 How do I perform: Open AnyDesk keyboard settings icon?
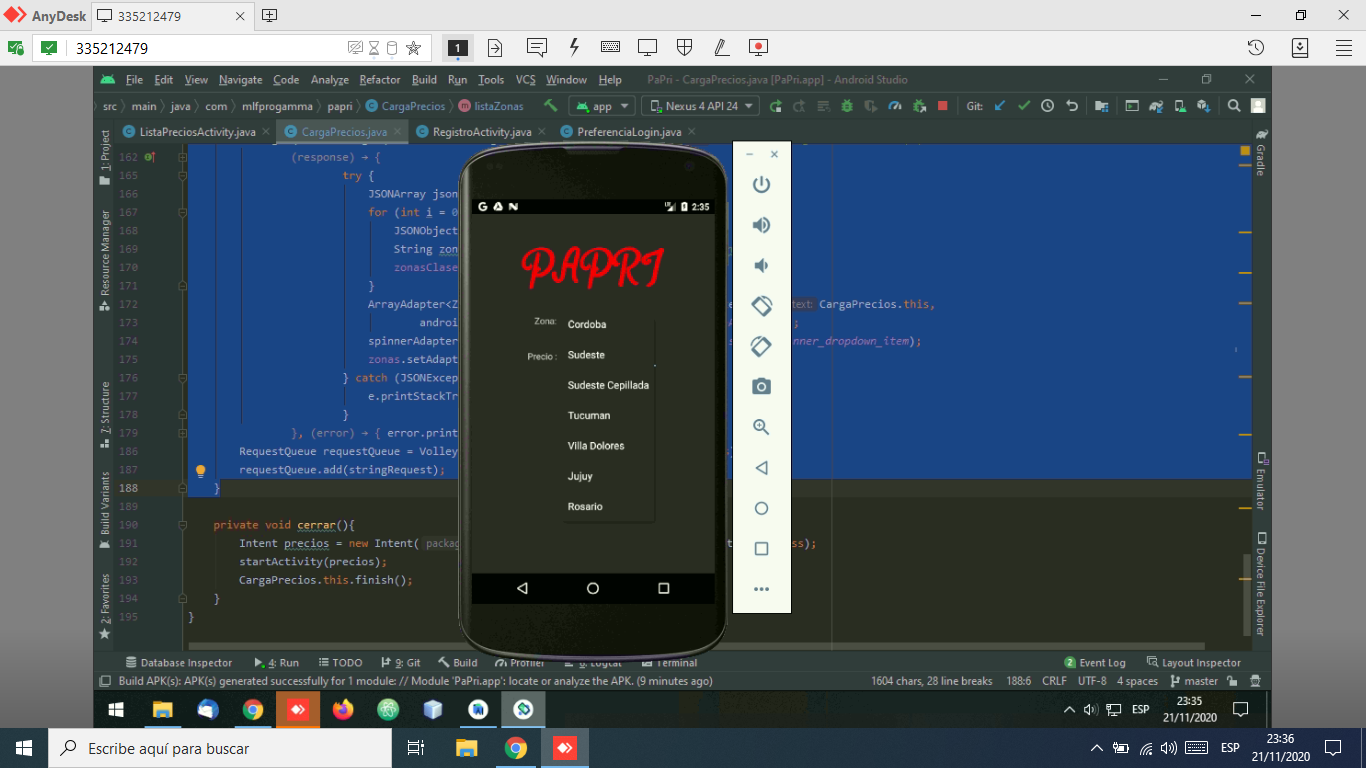611,47
